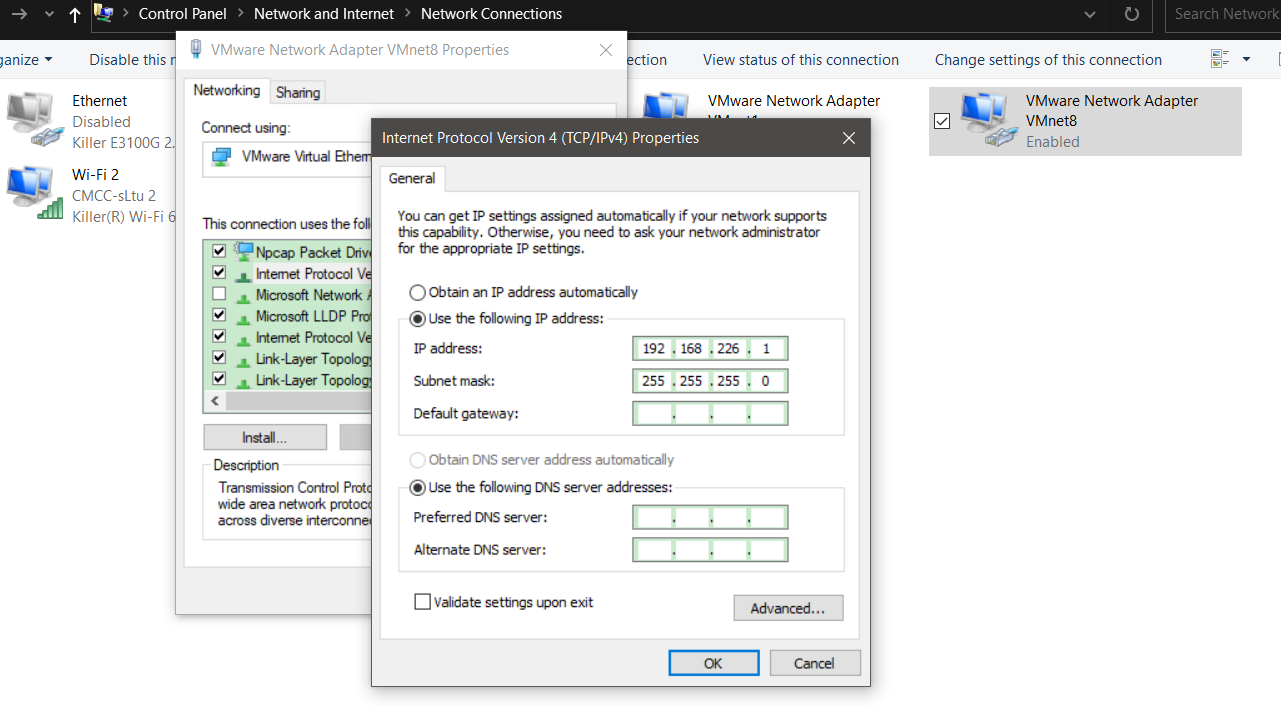Screen dimensions: 1281x706
Task: Click Control Panel breadcrumb
Action: click(183, 14)
